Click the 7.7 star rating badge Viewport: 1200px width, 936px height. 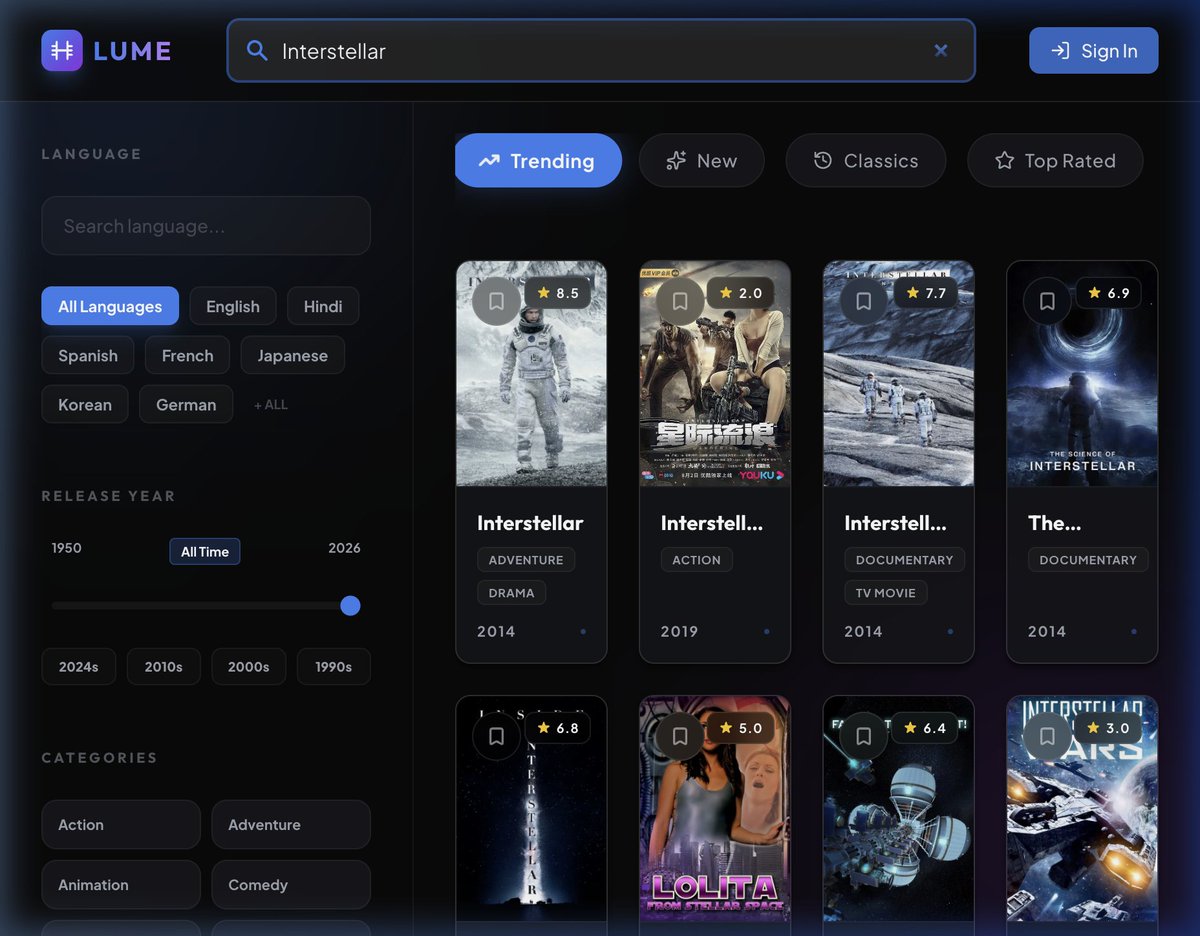click(x=924, y=293)
